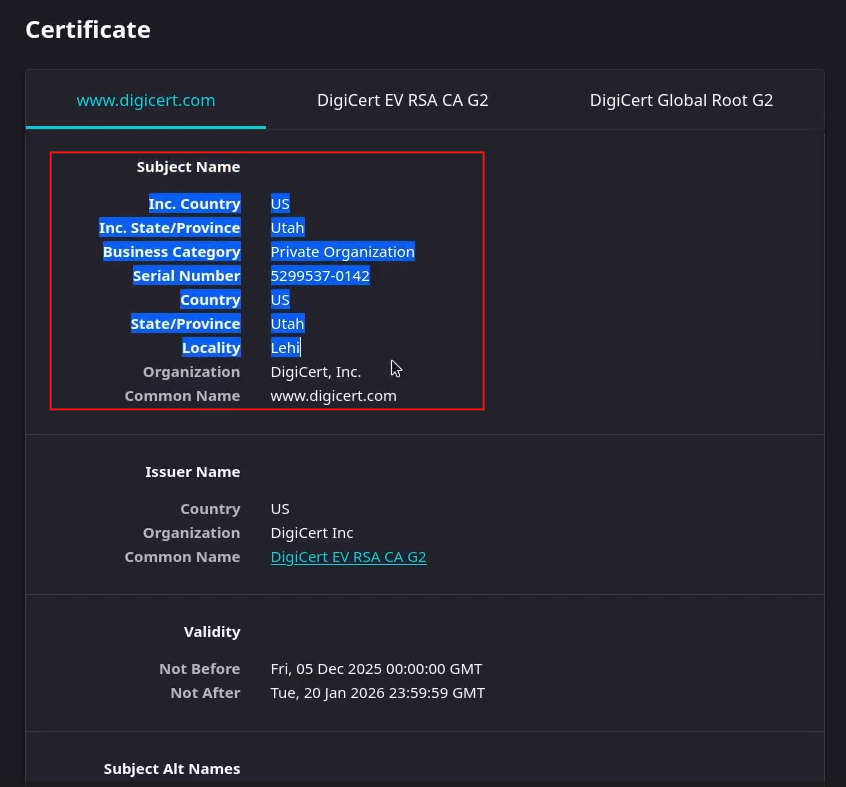Open the DigiCert EV RSA CA G2 tab

402,100
